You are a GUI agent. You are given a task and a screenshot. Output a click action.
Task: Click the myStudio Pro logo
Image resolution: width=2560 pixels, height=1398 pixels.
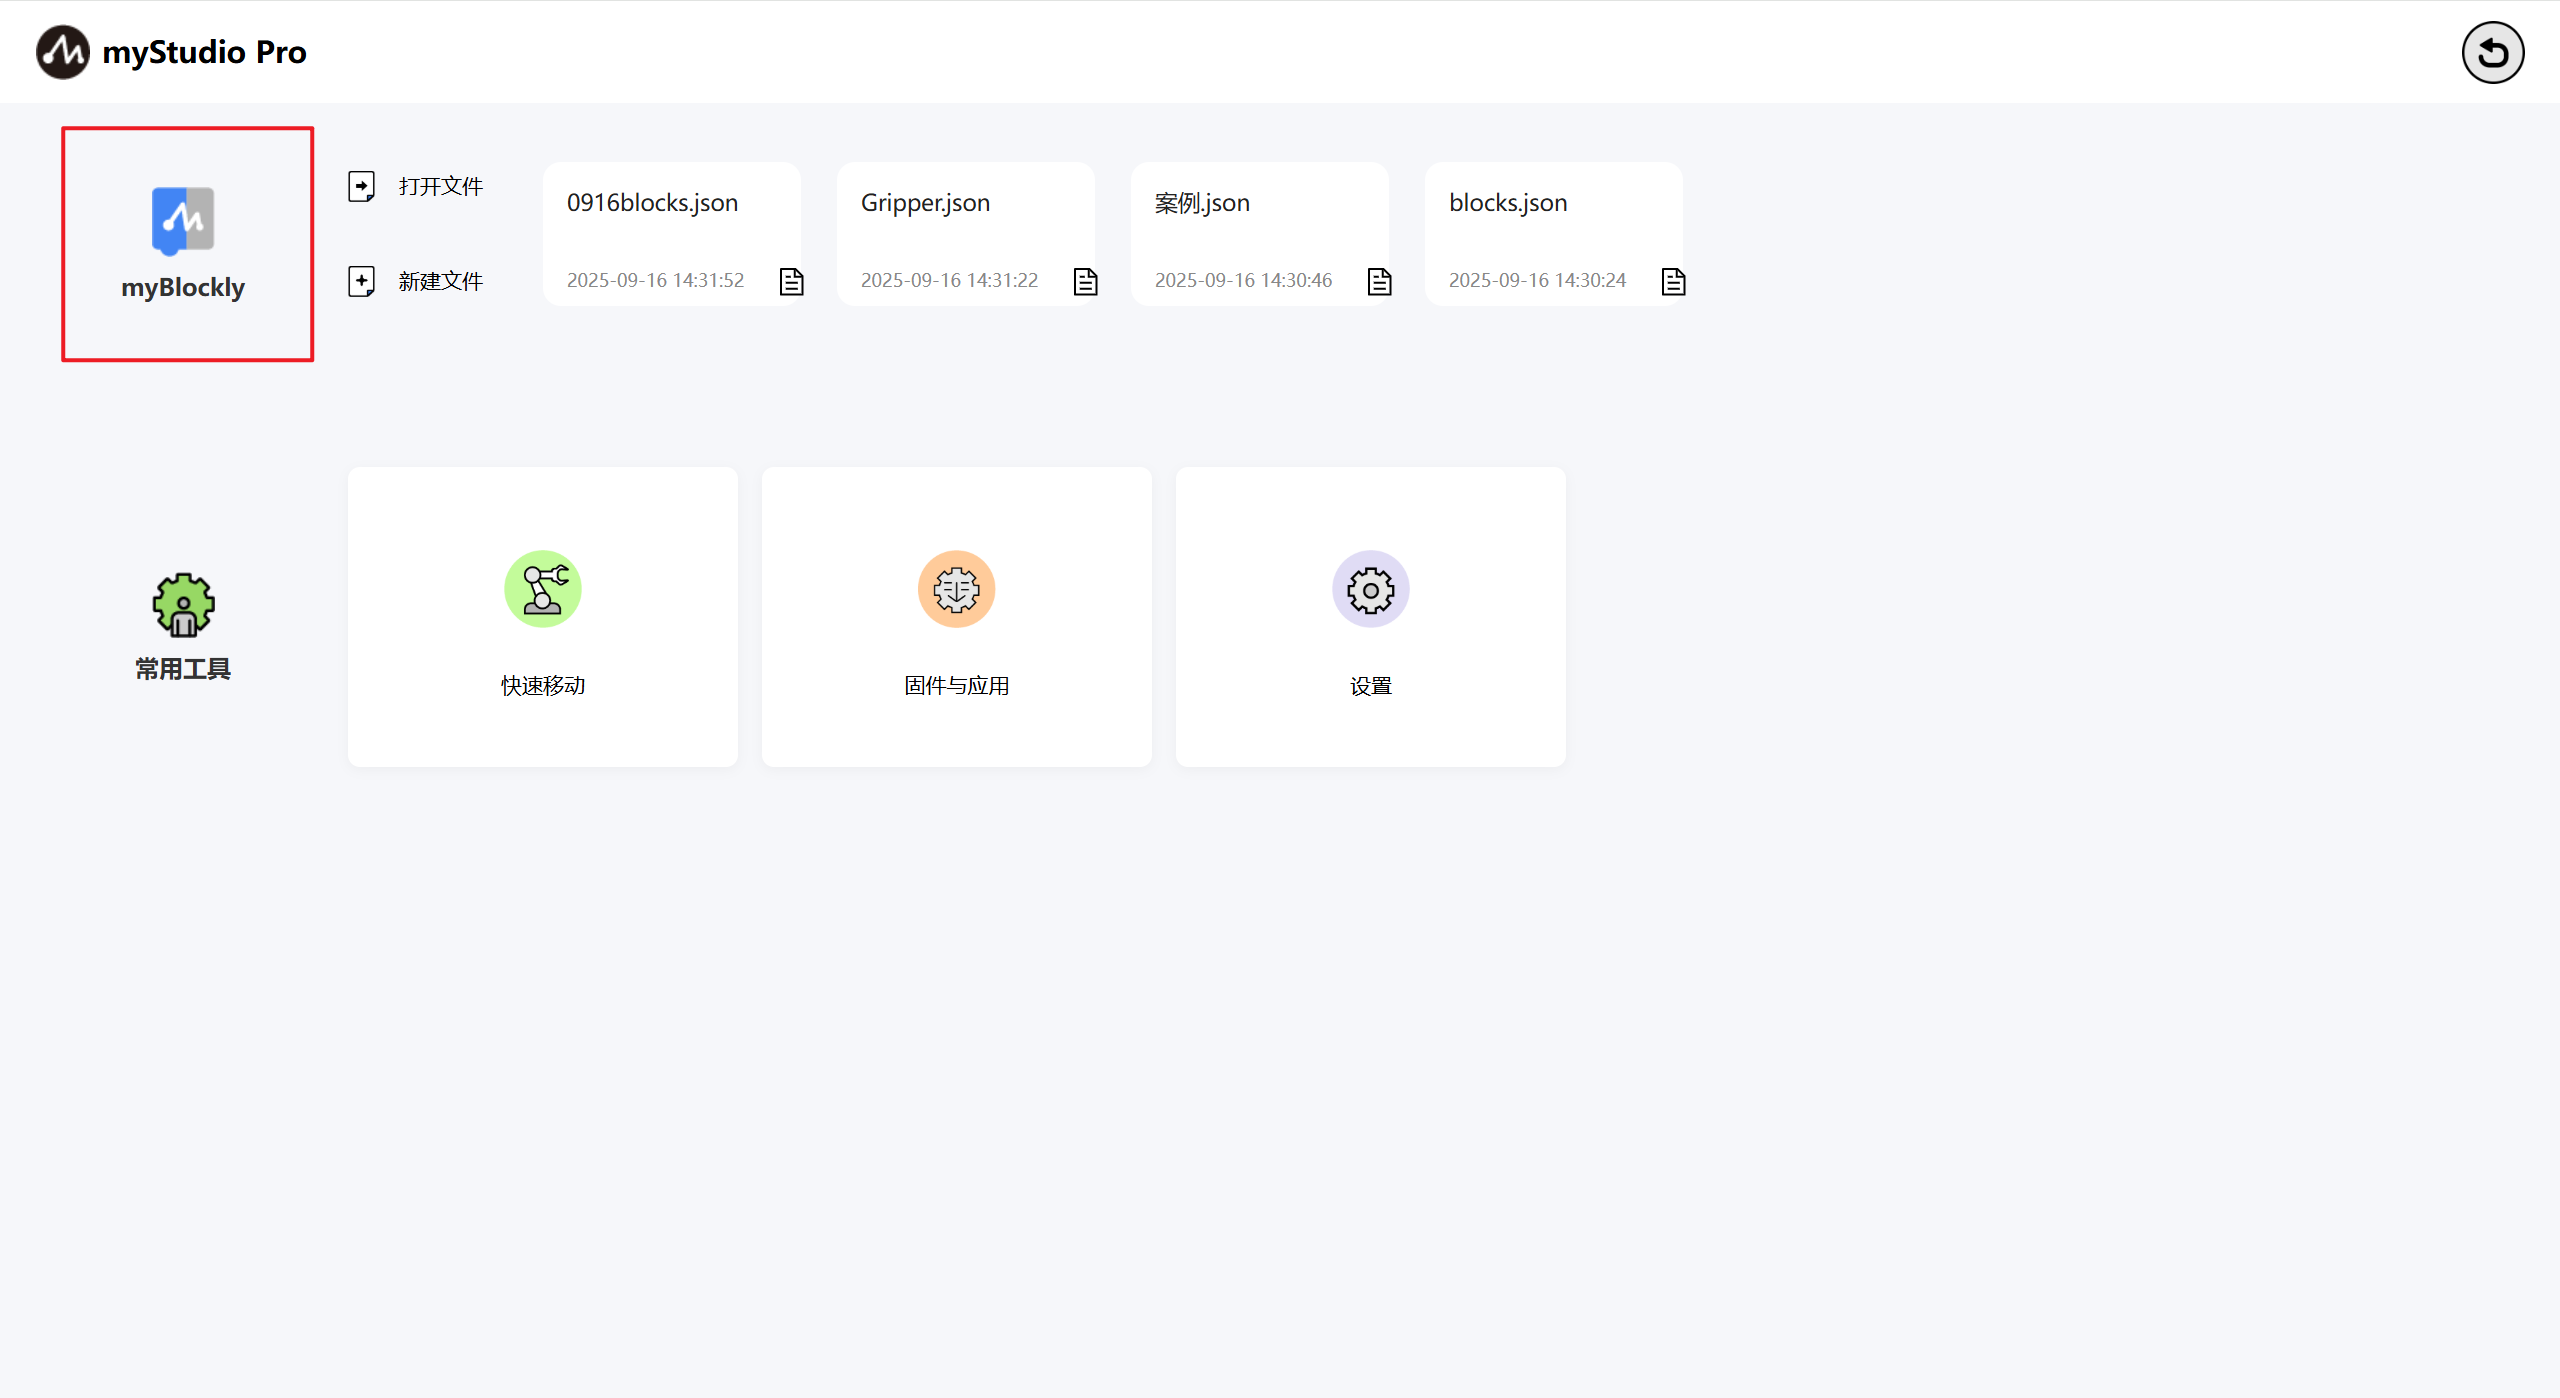coord(62,52)
